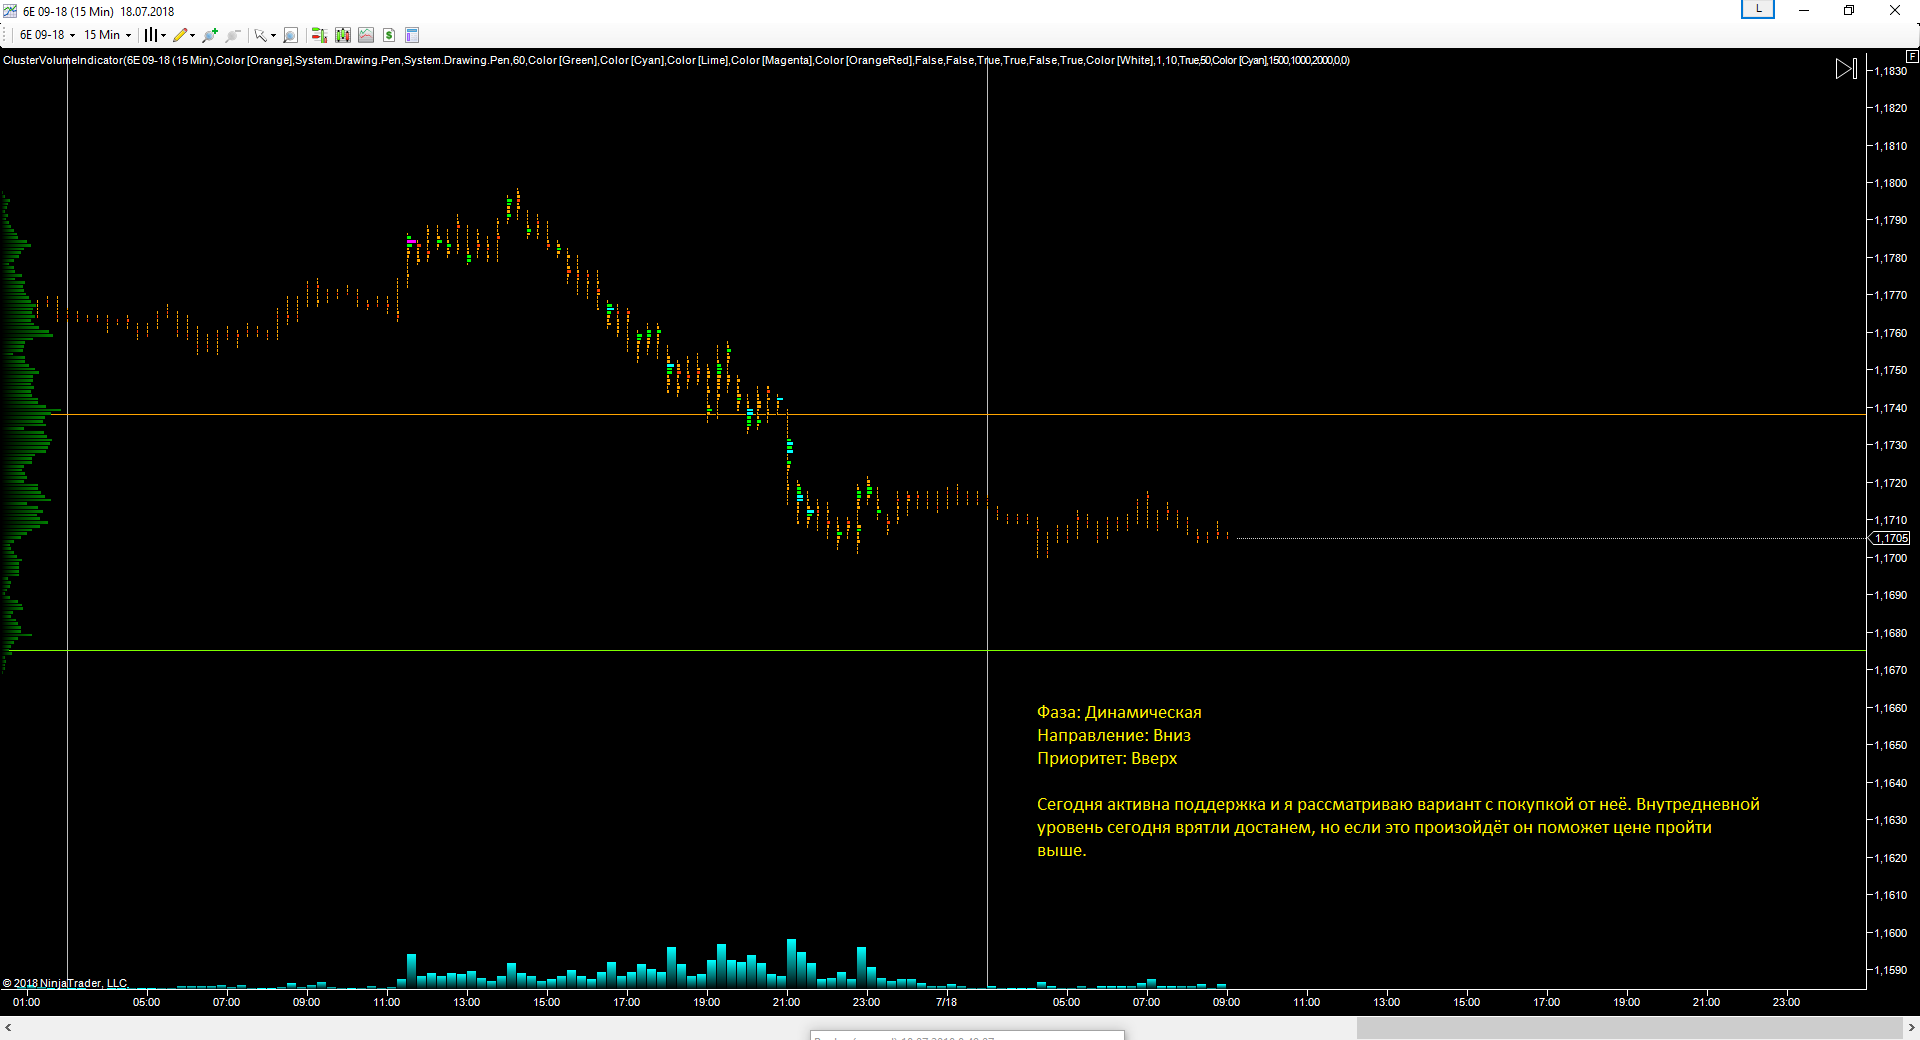
Task: Close the chart window
Action: [x=1895, y=10]
